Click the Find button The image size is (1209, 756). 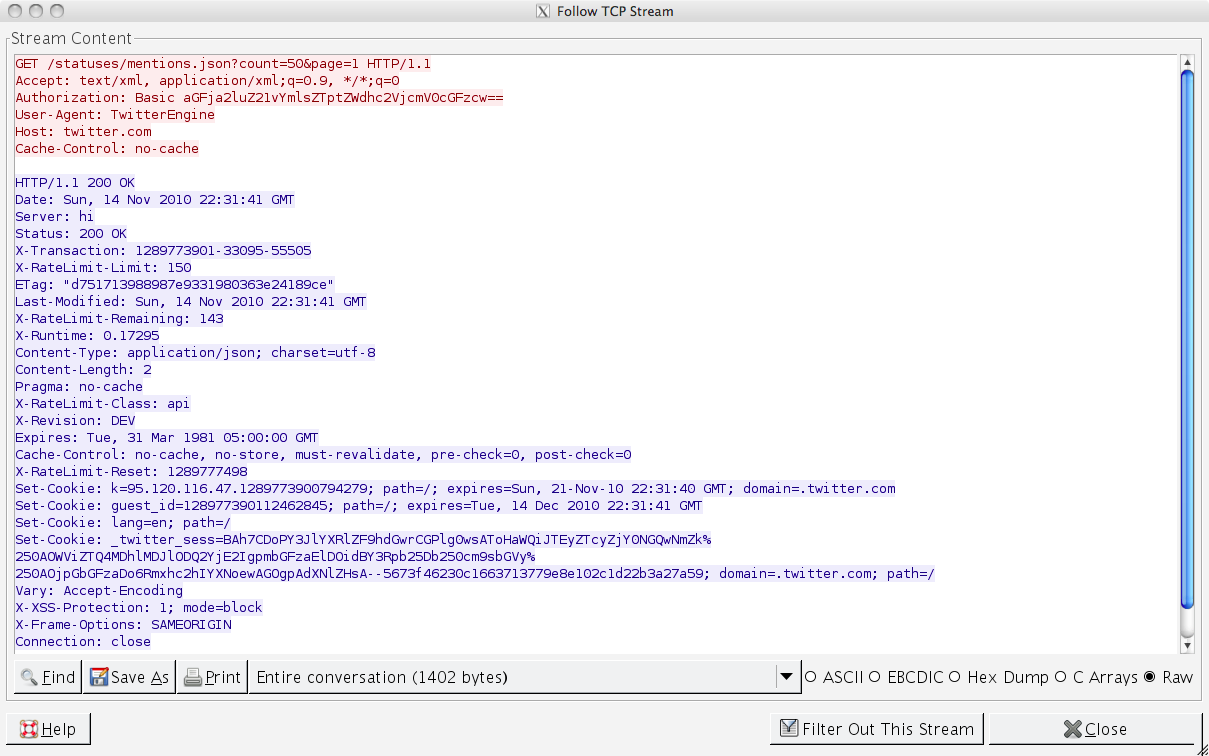coord(48,677)
